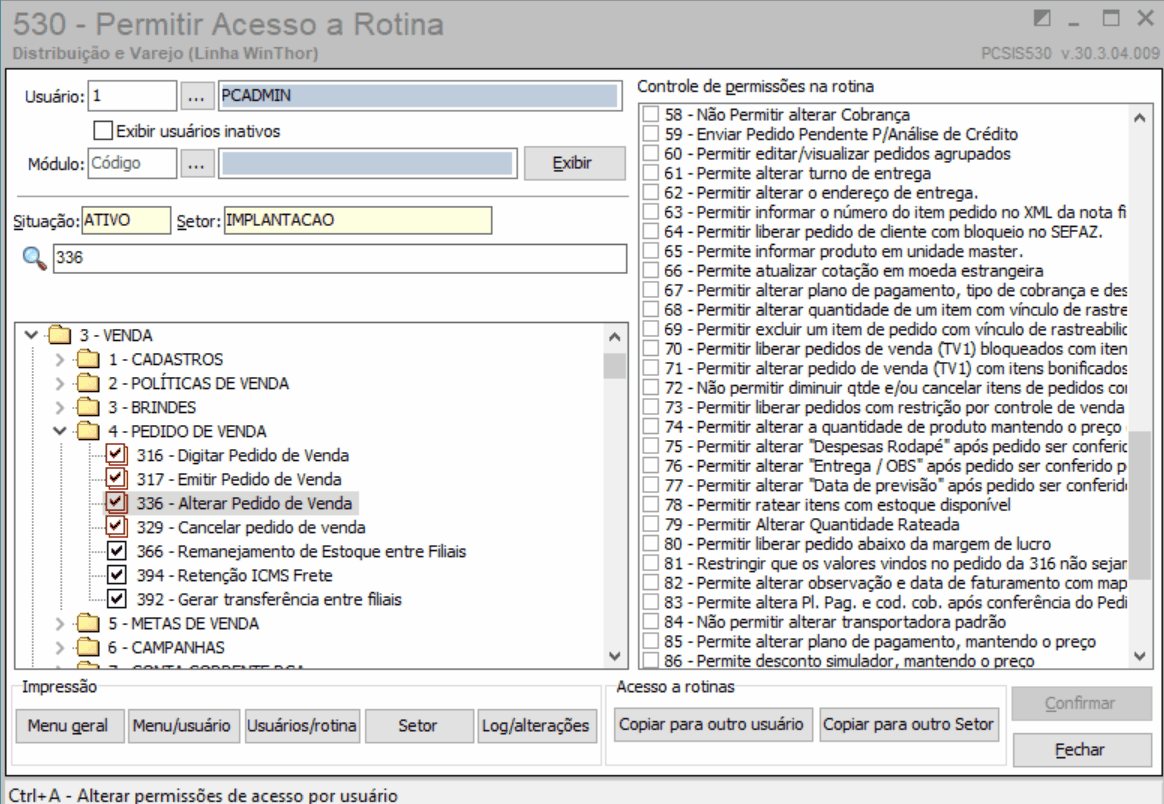The image size is (1164, 804).
Task: Click the Situação field showing ATIVO
Action: pos(126,220)
